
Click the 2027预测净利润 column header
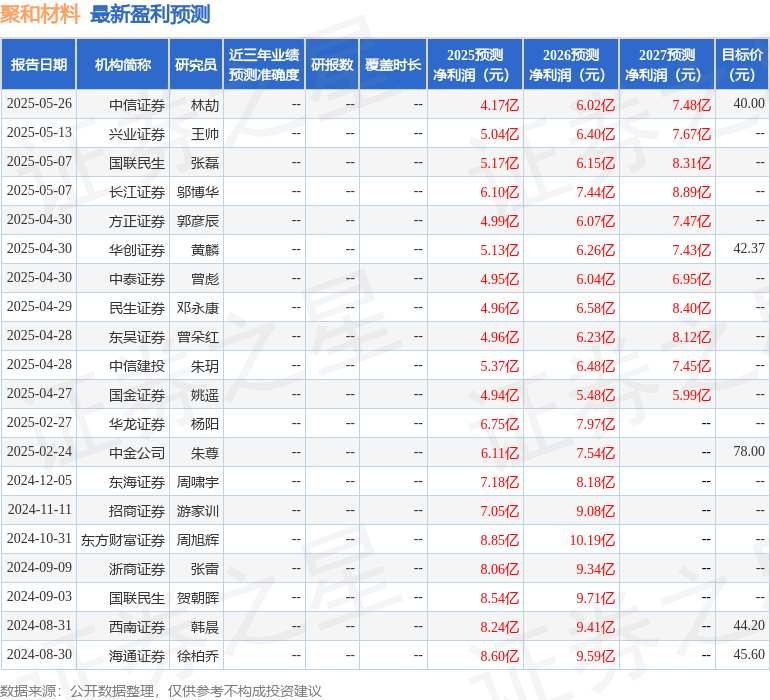(667, 64)
